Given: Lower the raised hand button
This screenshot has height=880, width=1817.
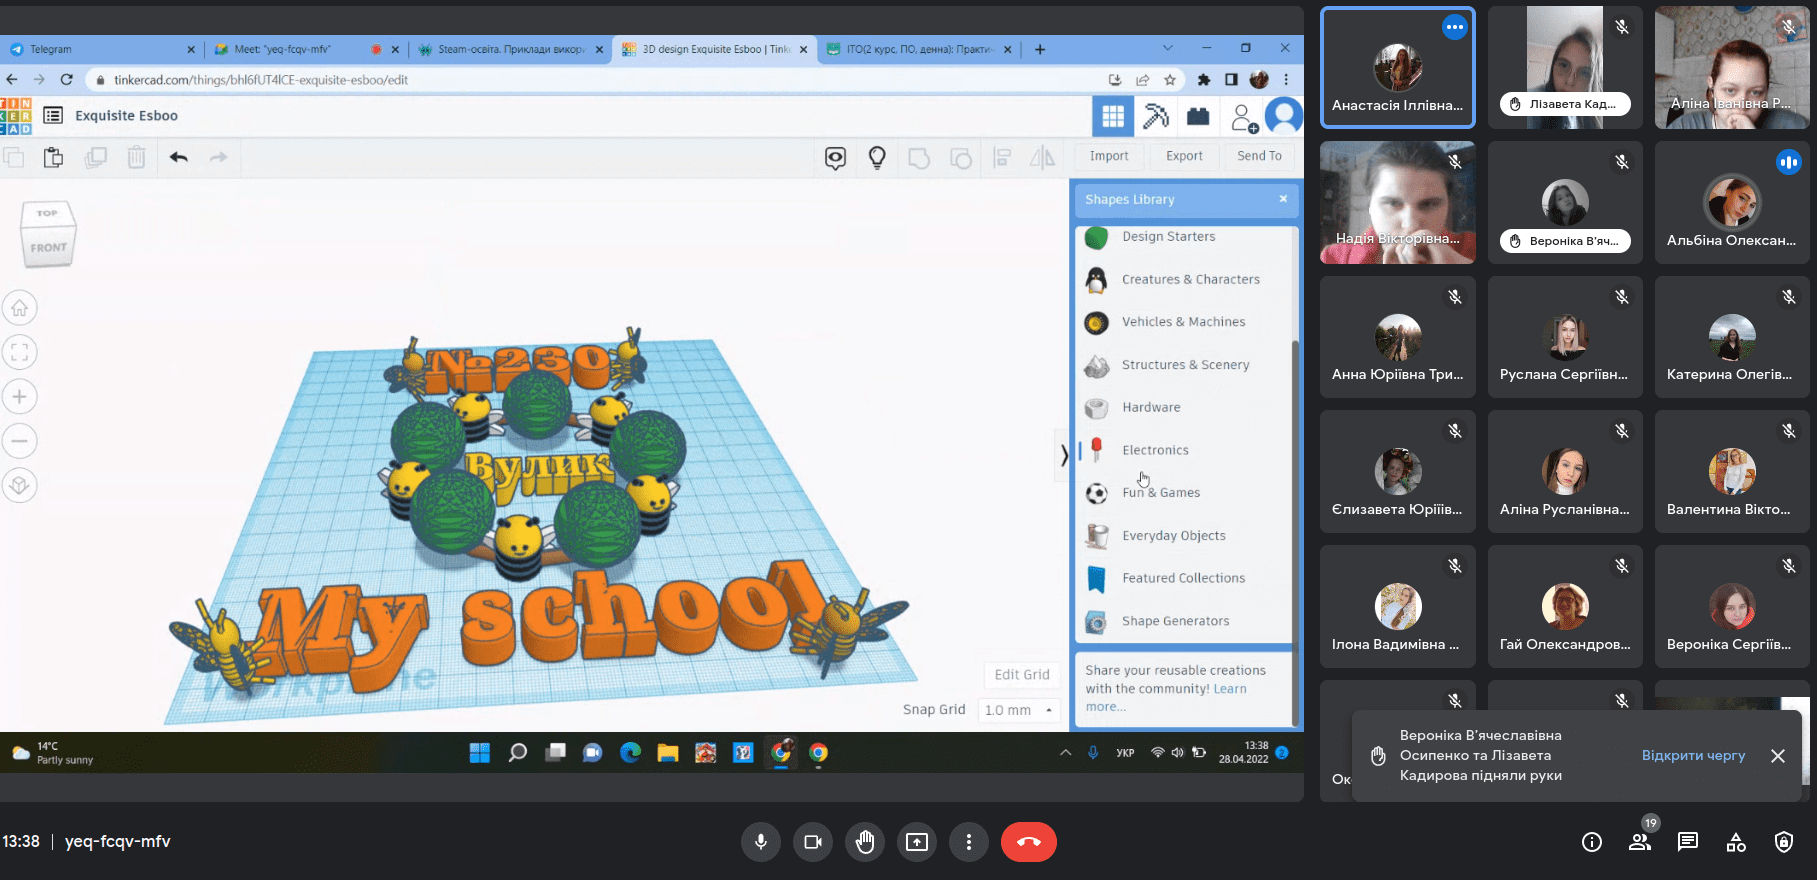Looking at the screenshot, I should [x=865, y=842].
